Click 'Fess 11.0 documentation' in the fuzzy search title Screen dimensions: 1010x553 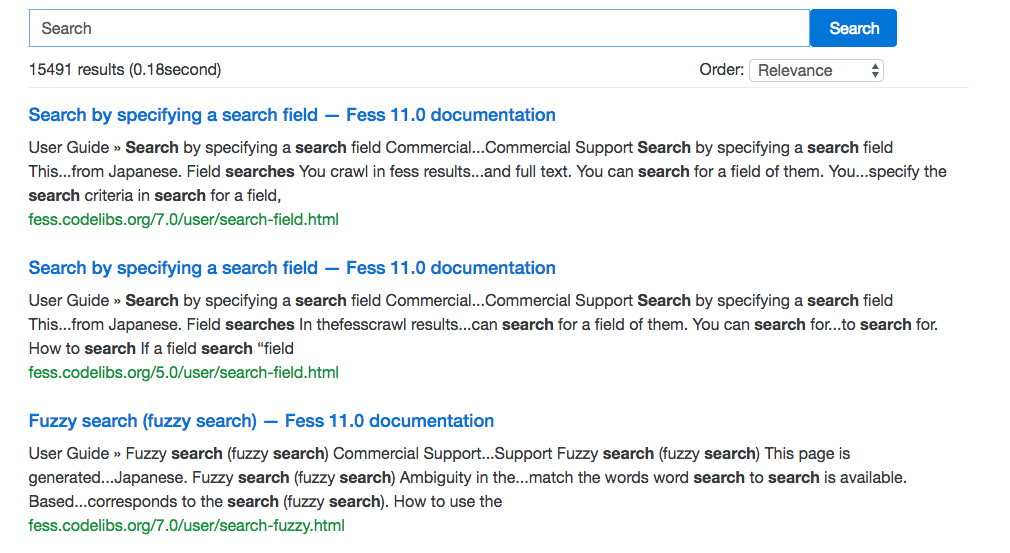click(x=389, y=421)
